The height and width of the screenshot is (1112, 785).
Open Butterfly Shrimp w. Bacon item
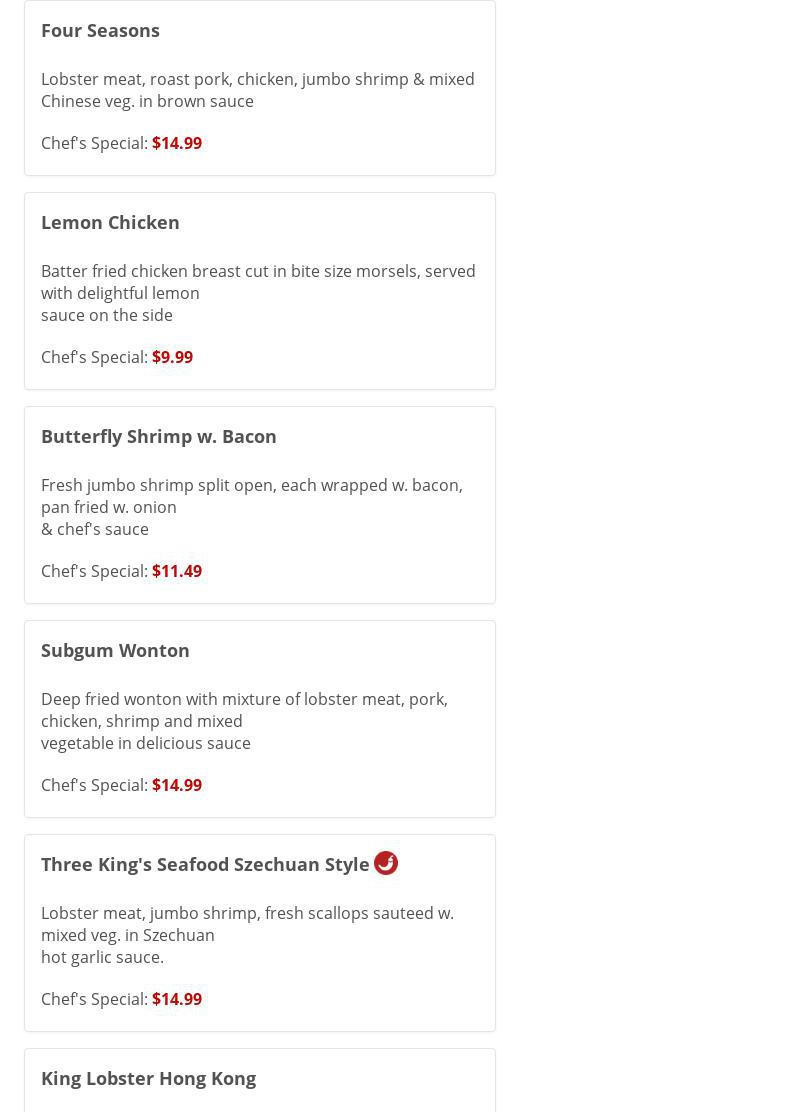pos(159,436)
